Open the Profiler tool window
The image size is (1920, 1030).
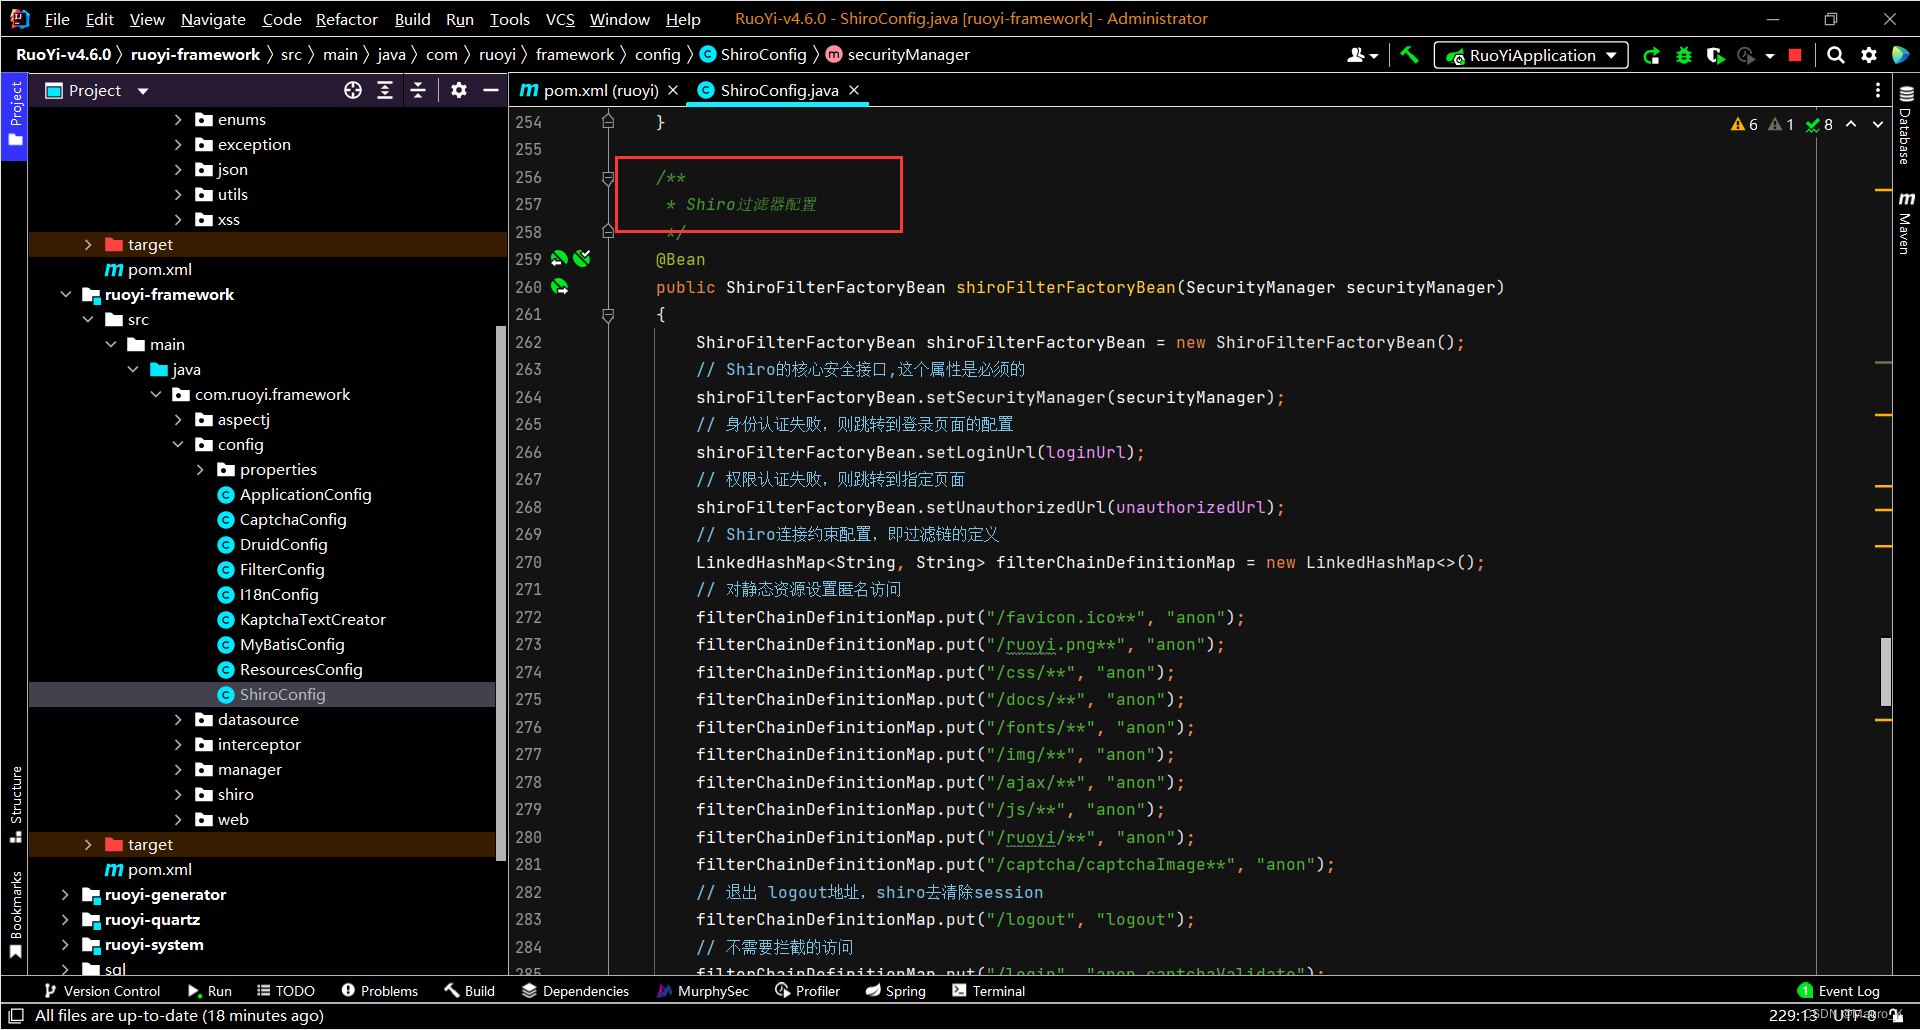point(807,991)
